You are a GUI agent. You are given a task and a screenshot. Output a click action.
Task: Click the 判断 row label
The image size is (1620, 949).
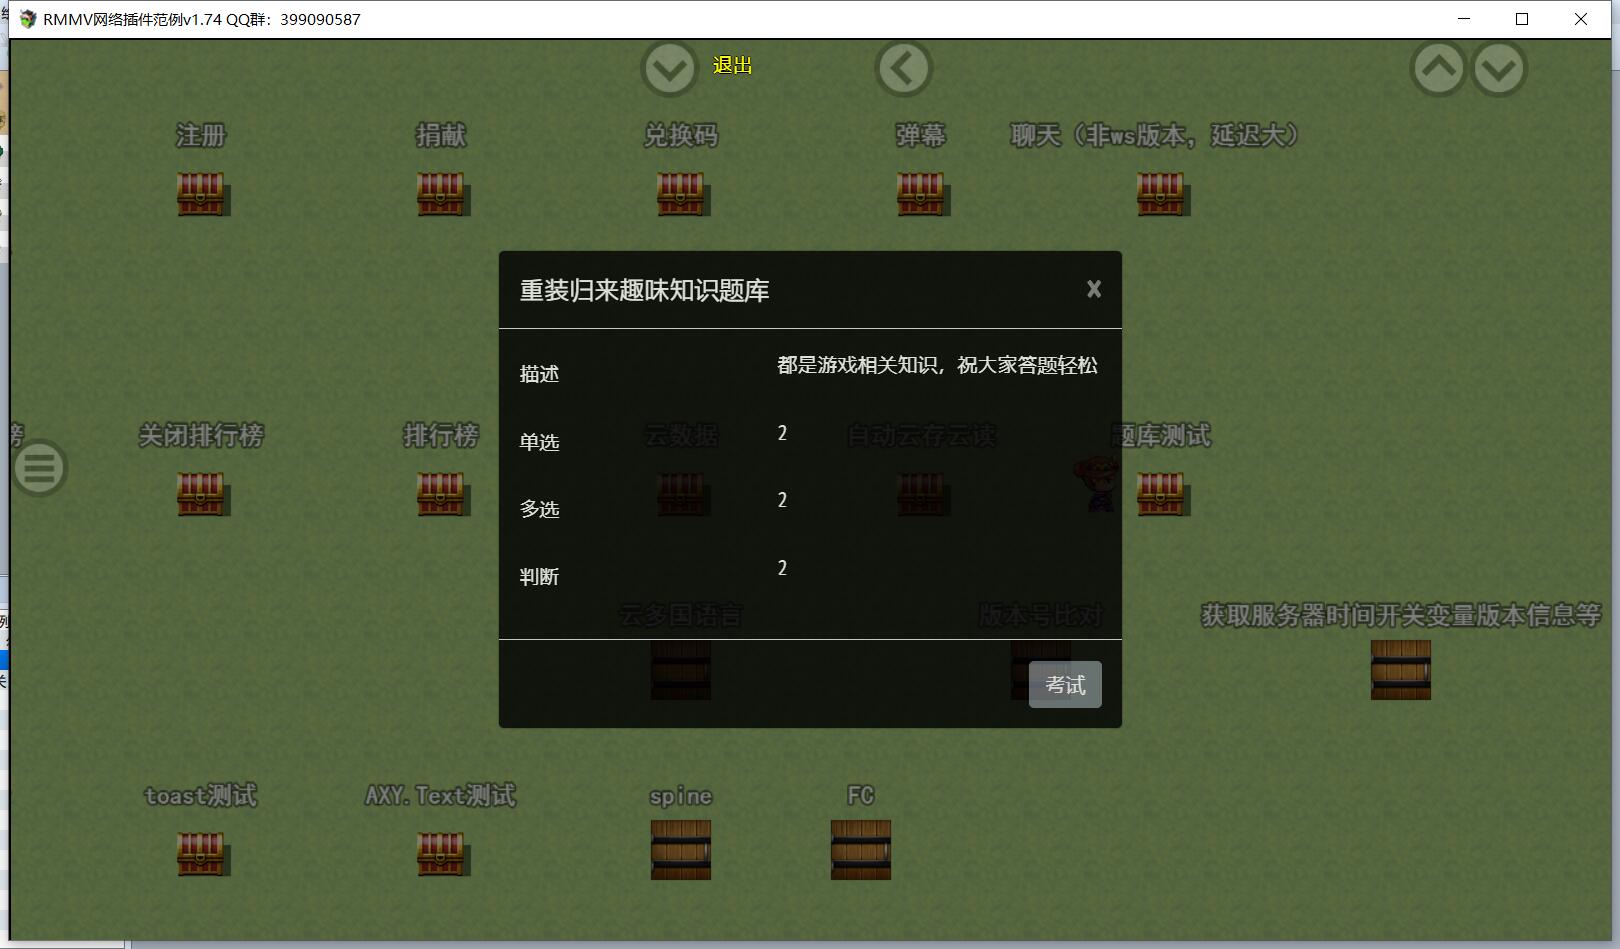(539, 577)
